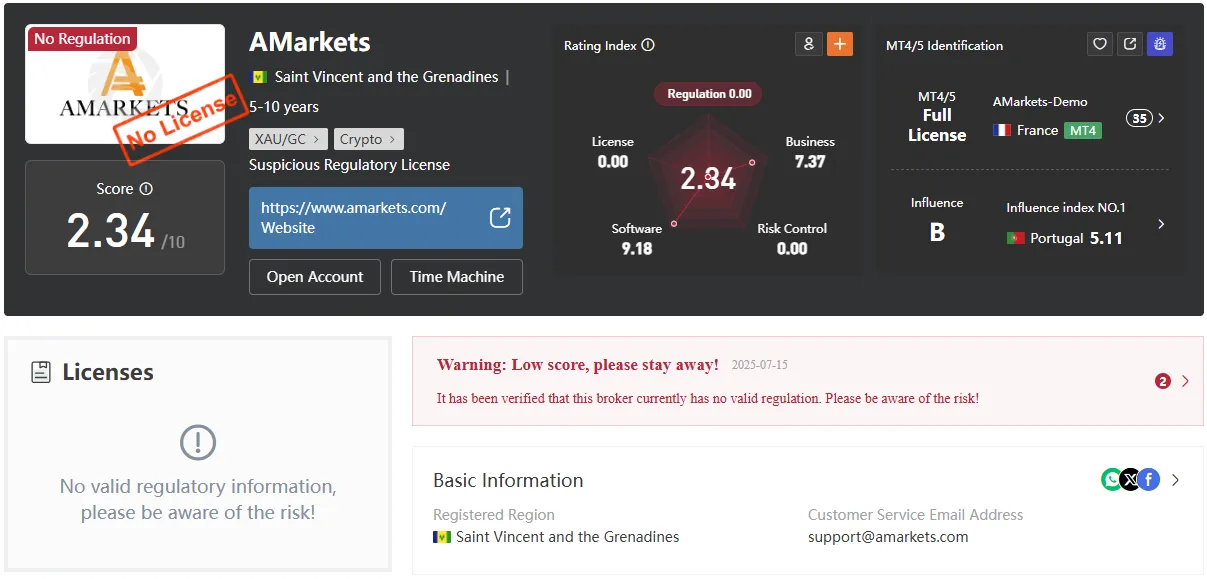Click the Risk Control 0.00 rating
1207x579 pixels.
click(792, 239)
